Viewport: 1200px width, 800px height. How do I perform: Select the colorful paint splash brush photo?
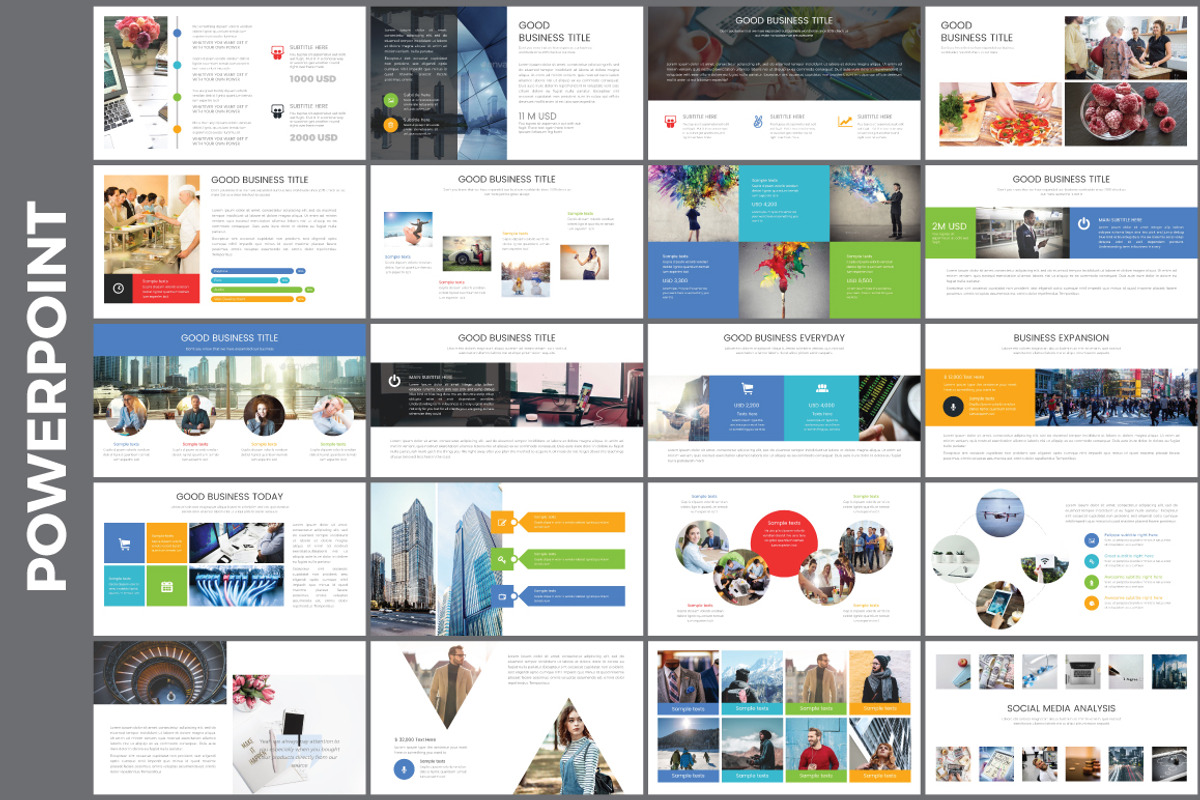[783, 279]
